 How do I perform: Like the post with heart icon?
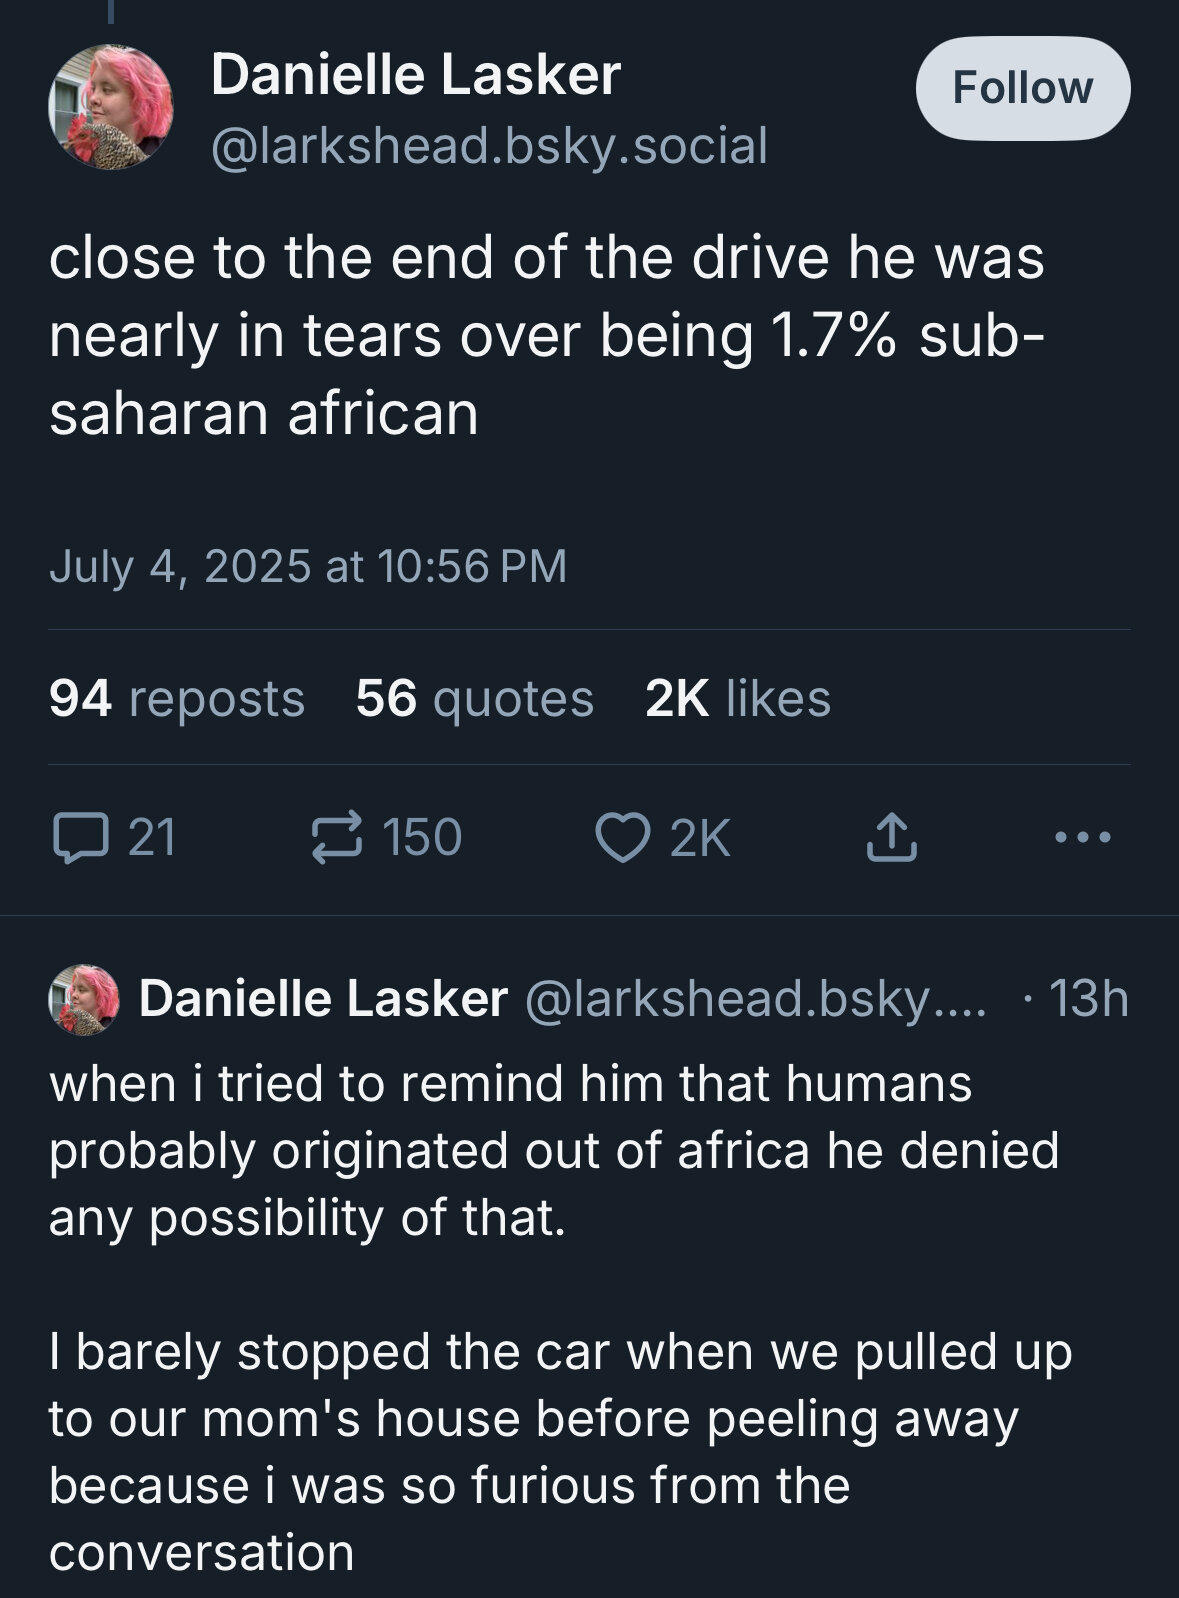point(622,838)
